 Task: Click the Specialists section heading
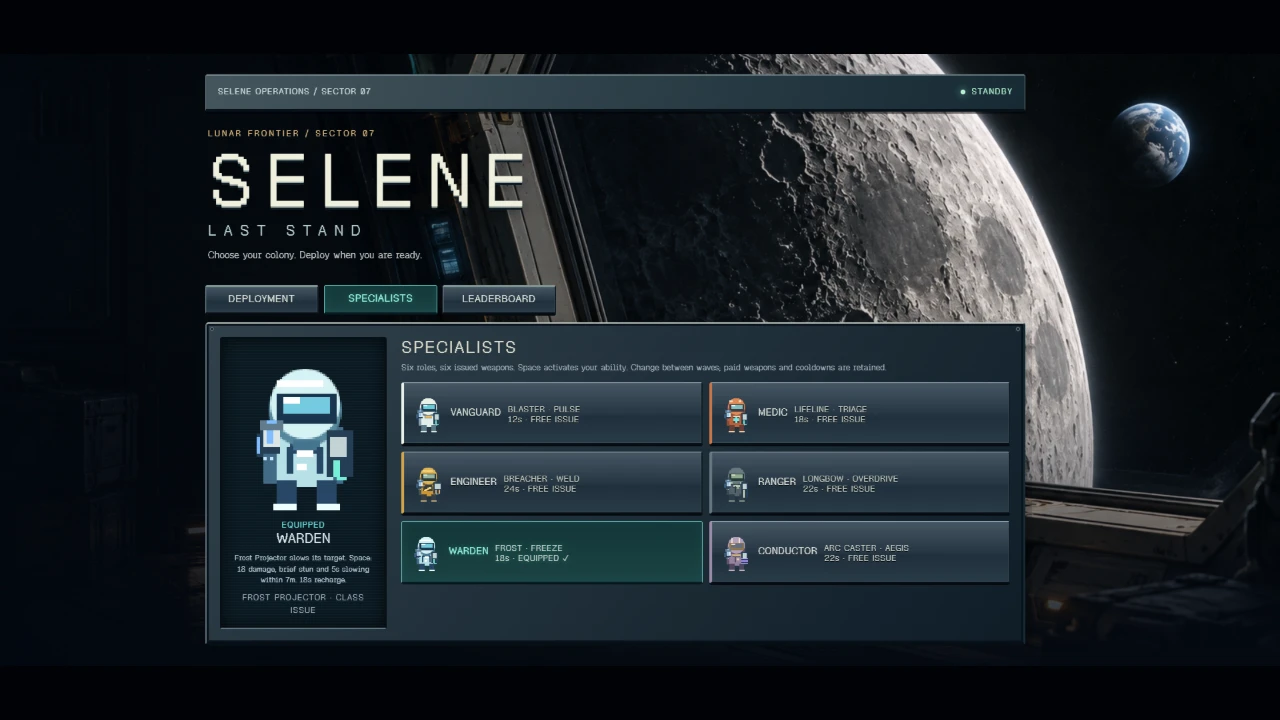tap(459, 347)
